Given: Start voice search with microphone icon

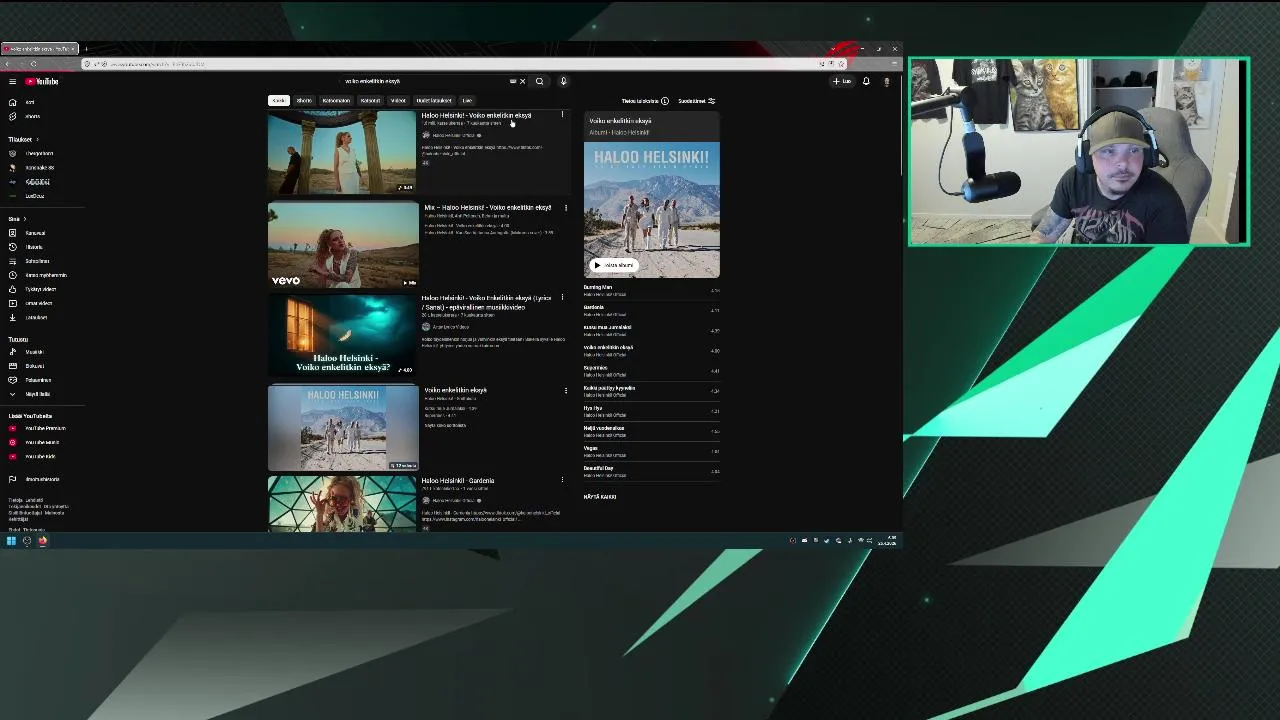Looking at the screenshot, I should (x=563, y=81).
